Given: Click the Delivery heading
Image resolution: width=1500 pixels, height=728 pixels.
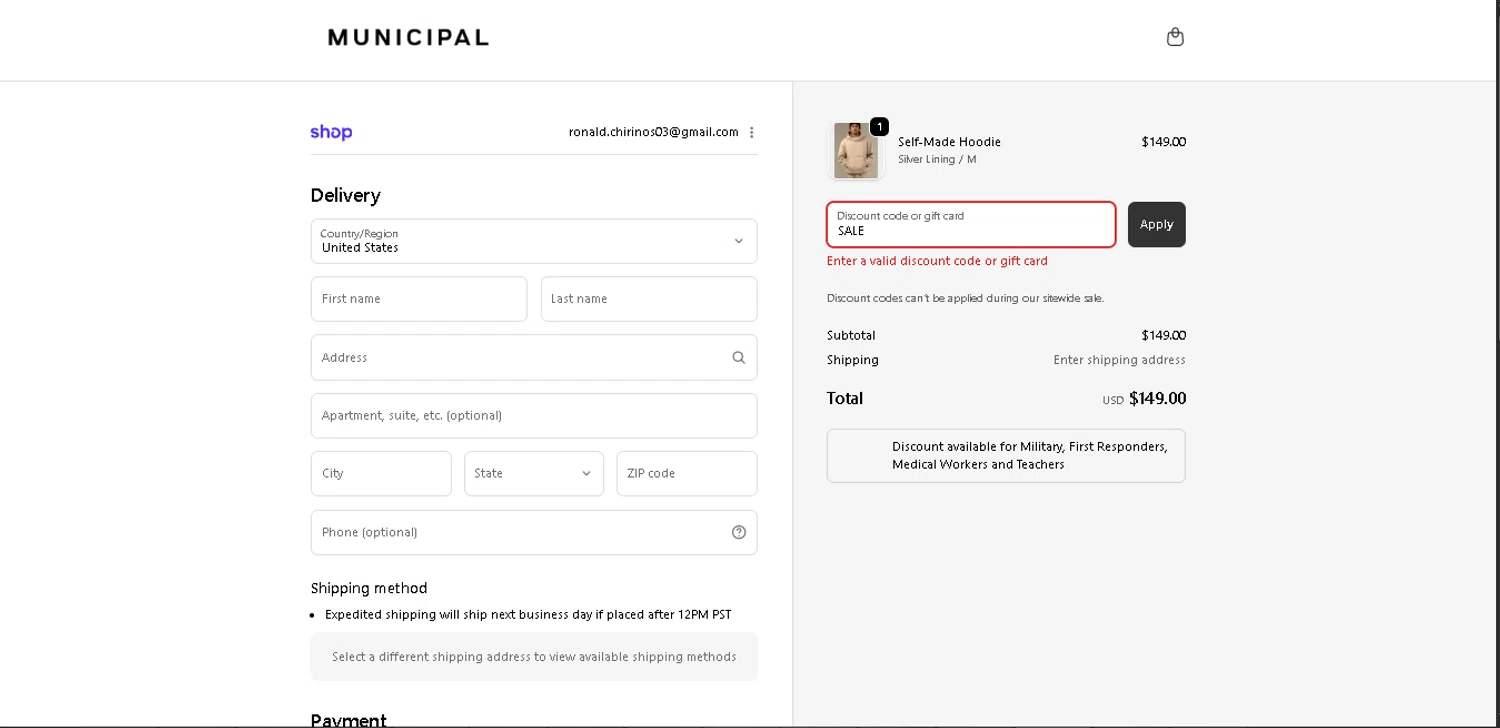Looking at the screenshot, I should click(x=345, y=195).
